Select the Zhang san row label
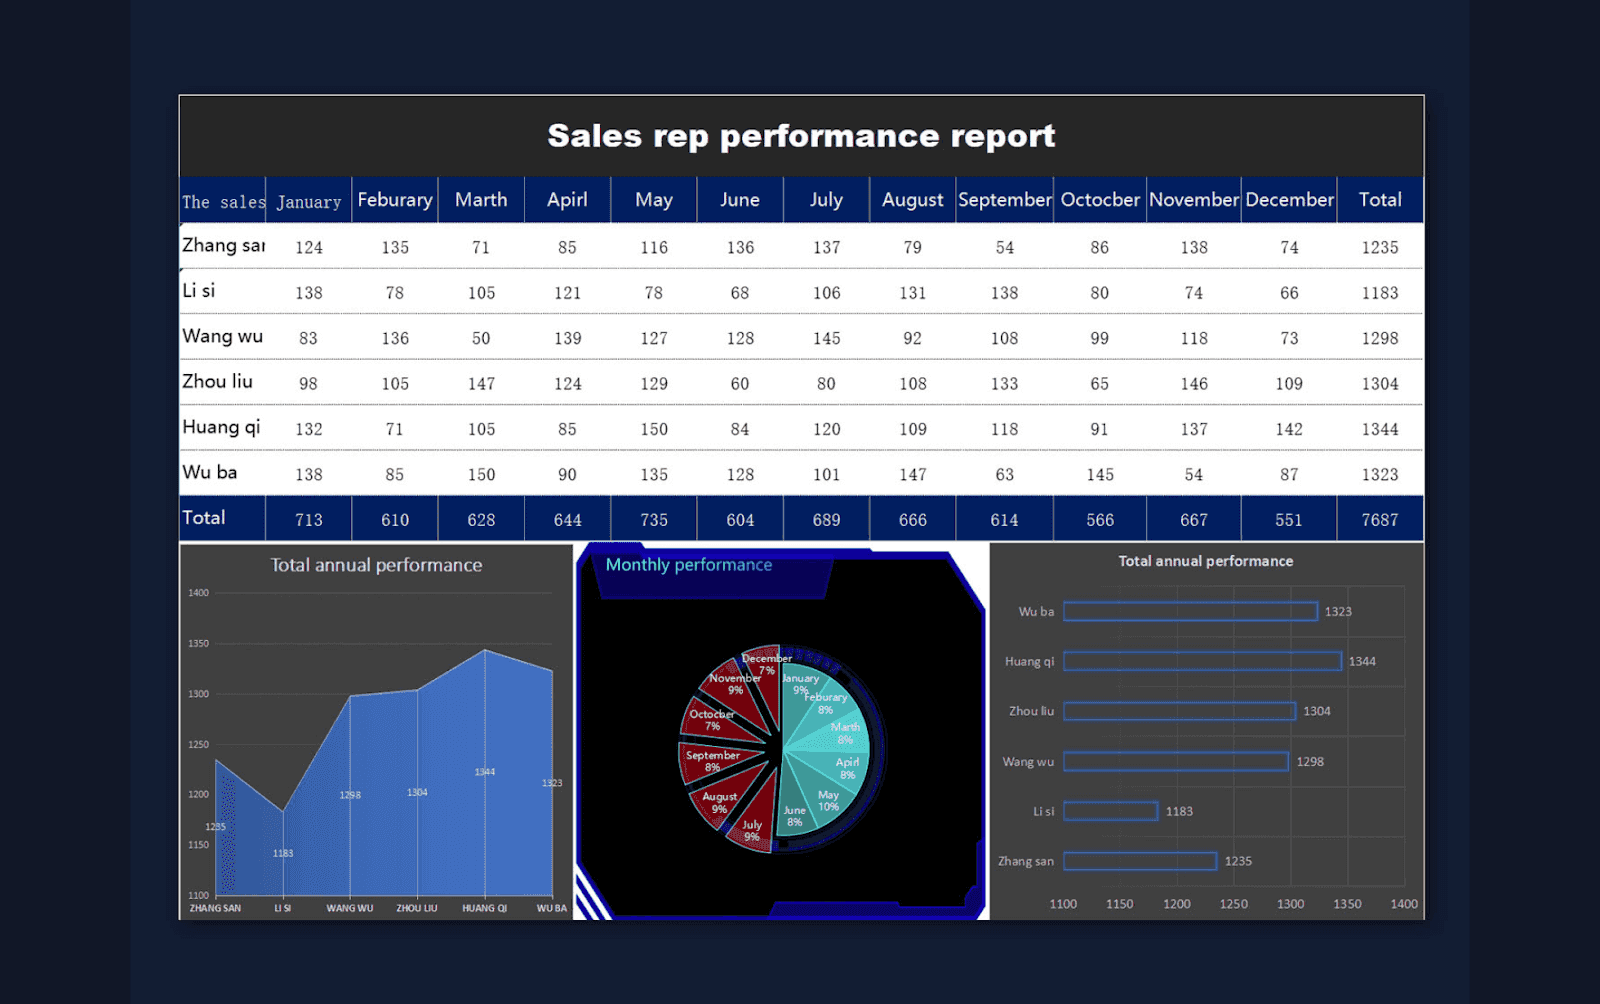 221,246
